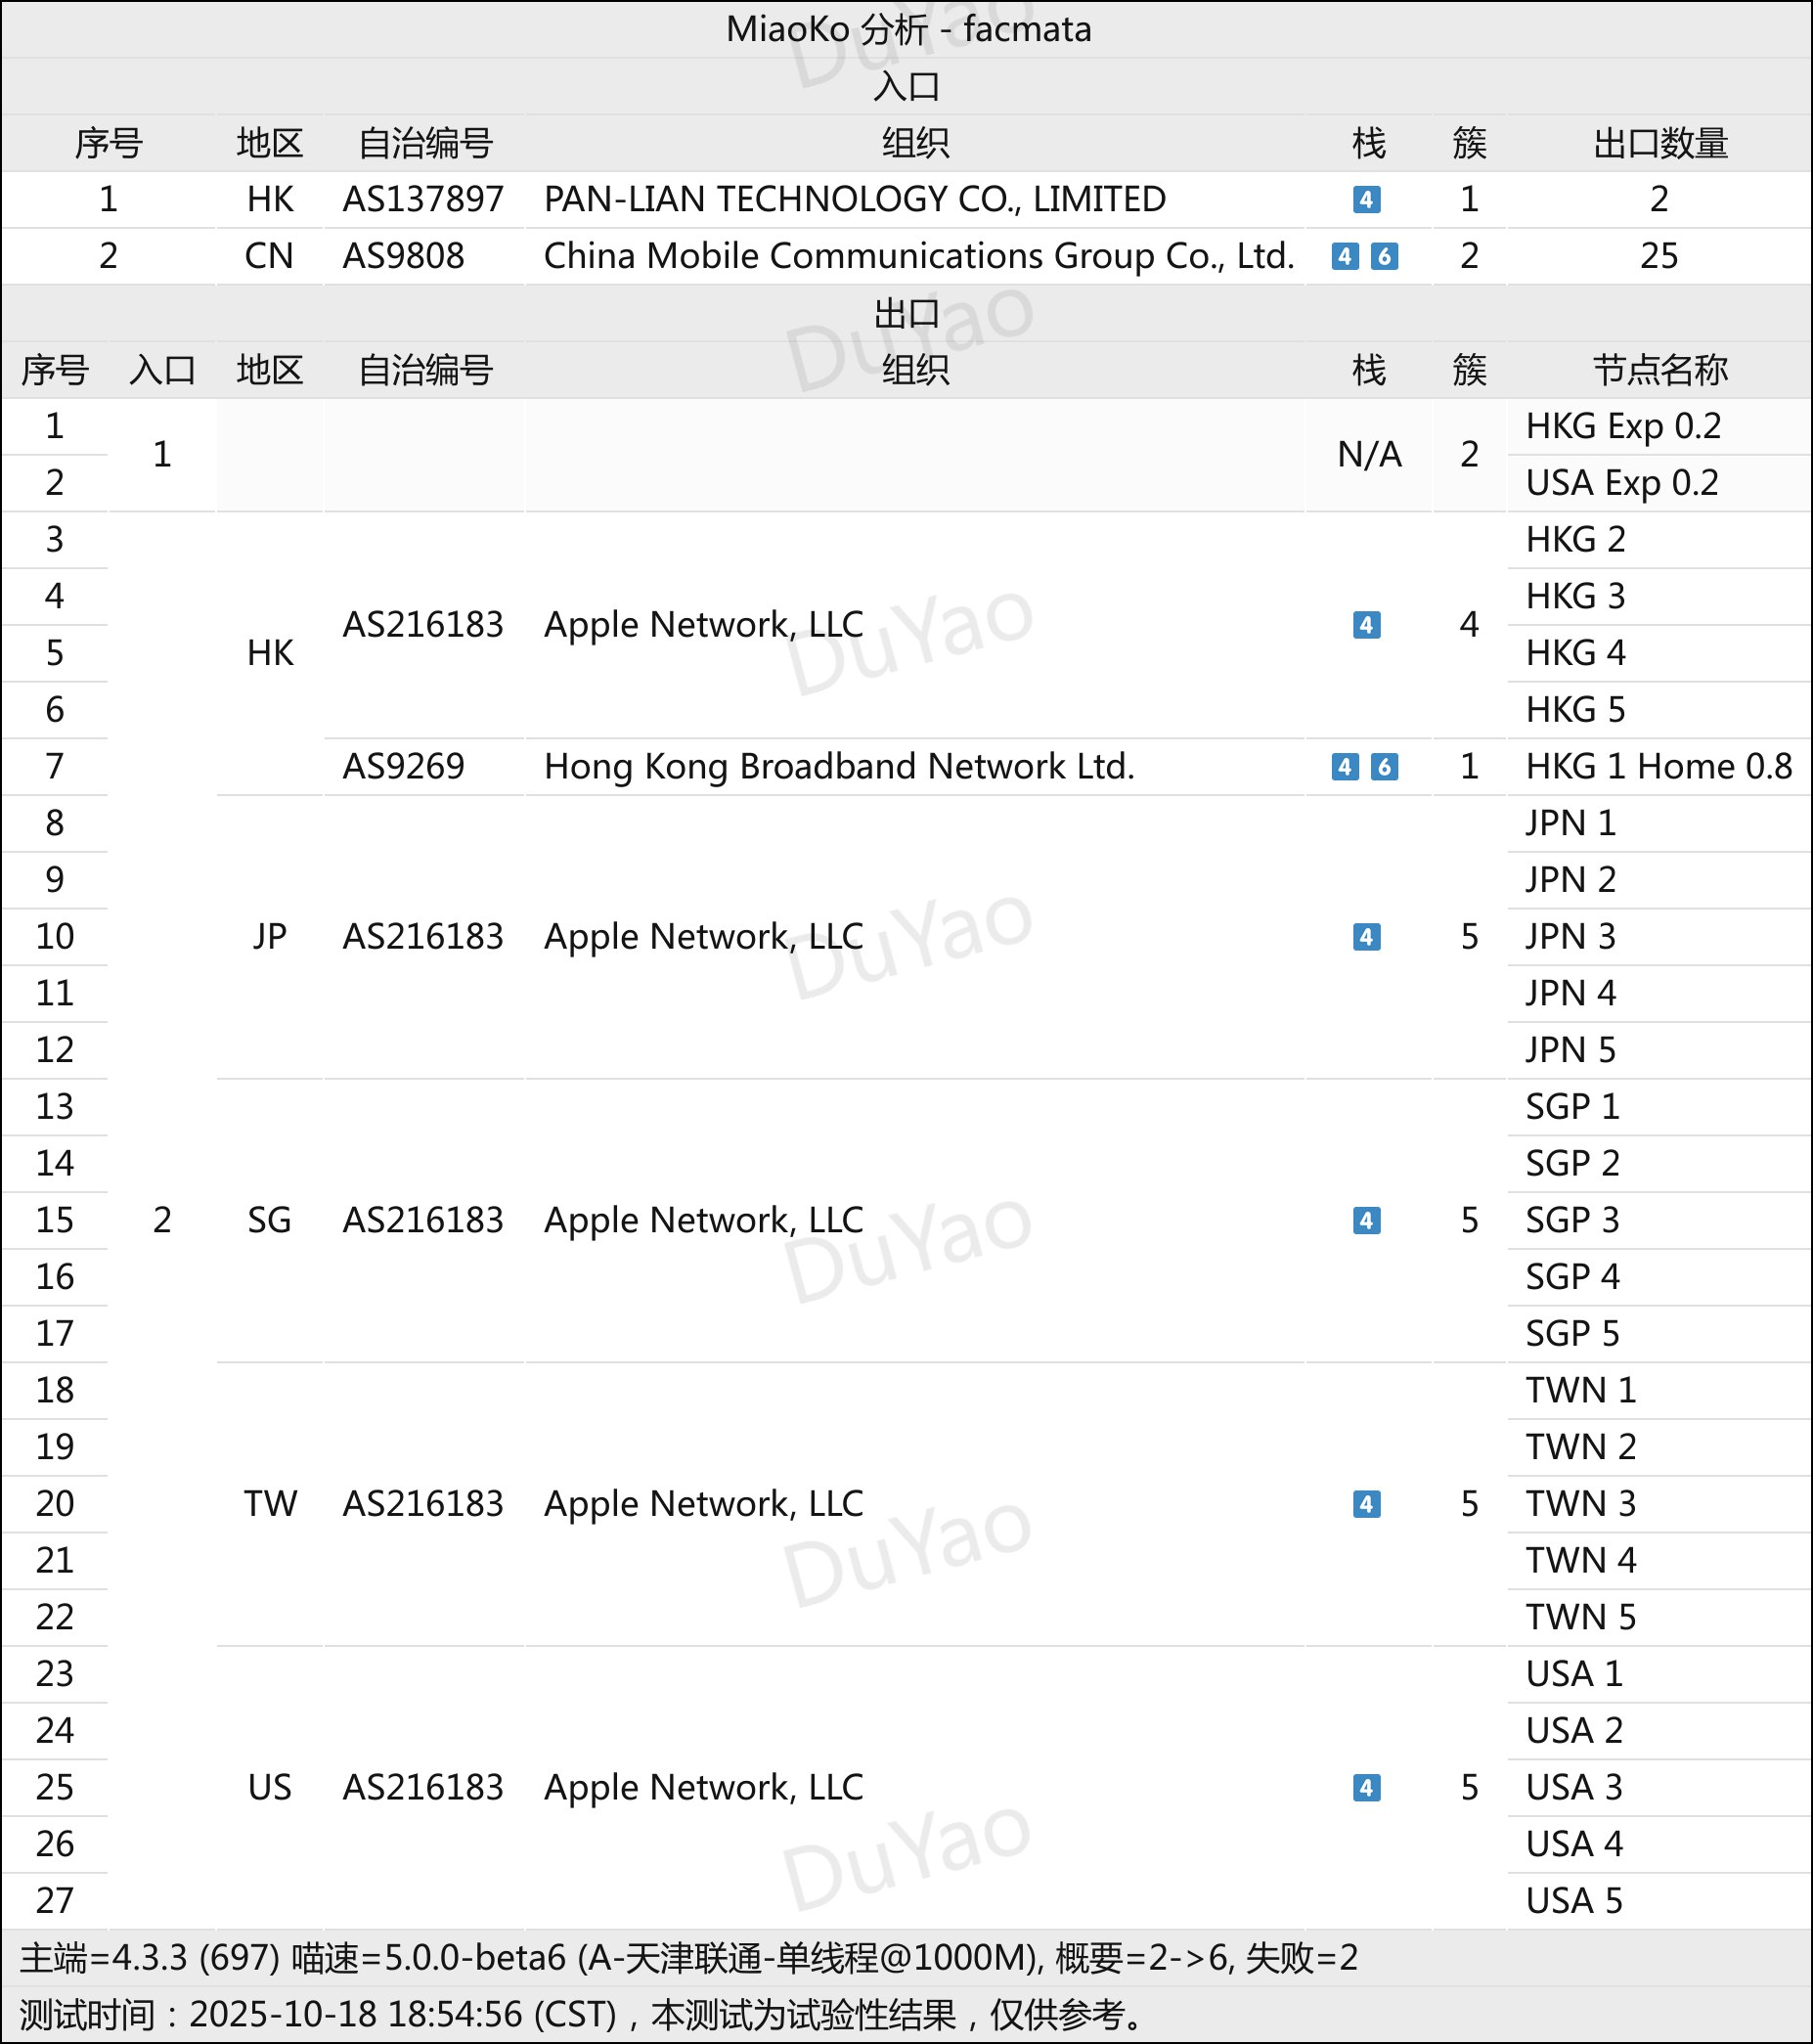Click the IPv4 badge for China Mobile
Viewport: 1813px width, 2044px height.
[x=1345, y=256]
